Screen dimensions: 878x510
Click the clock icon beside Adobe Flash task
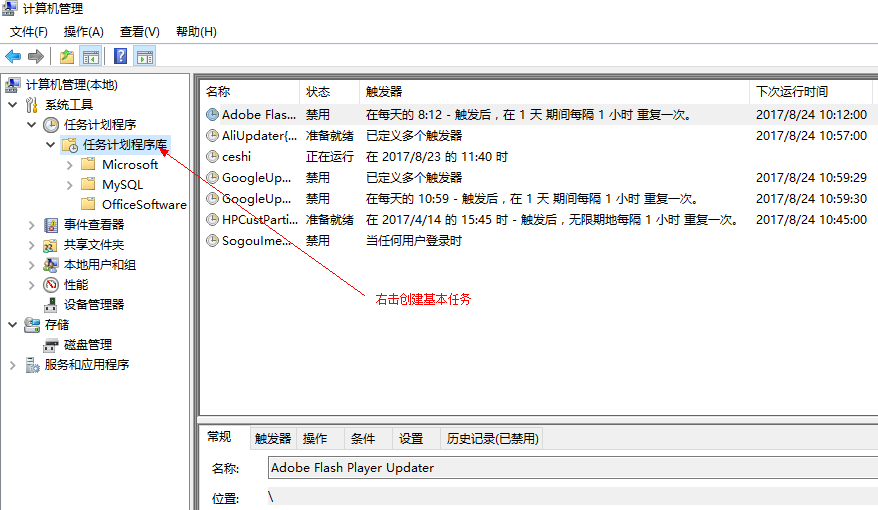pos(212,115)
